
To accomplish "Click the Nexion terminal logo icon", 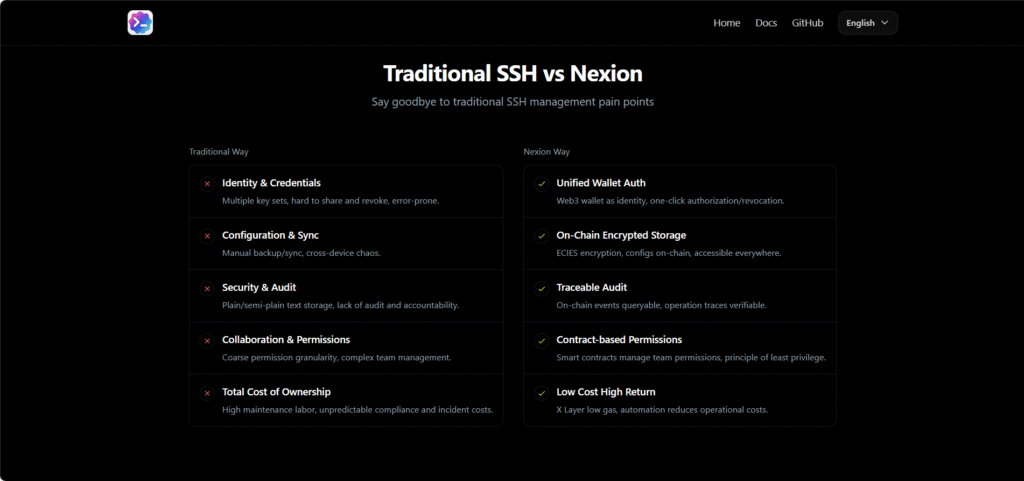I will coord(140,23).
